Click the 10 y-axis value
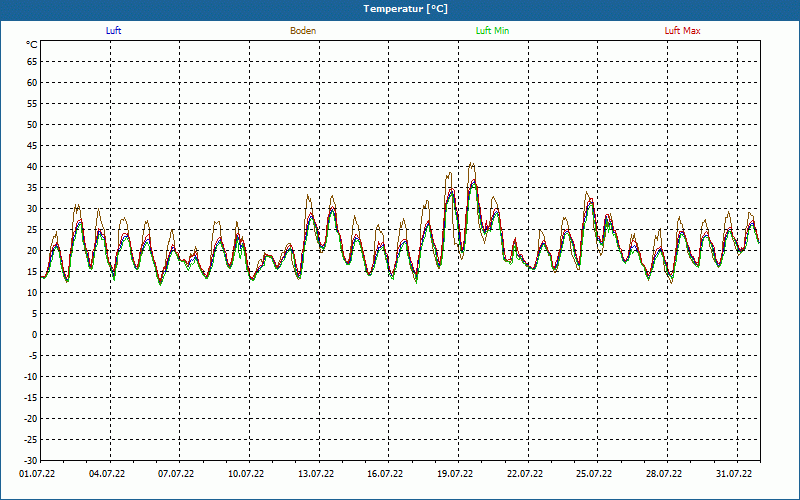This screenshot has width=800, height=500. pos(32,293)
